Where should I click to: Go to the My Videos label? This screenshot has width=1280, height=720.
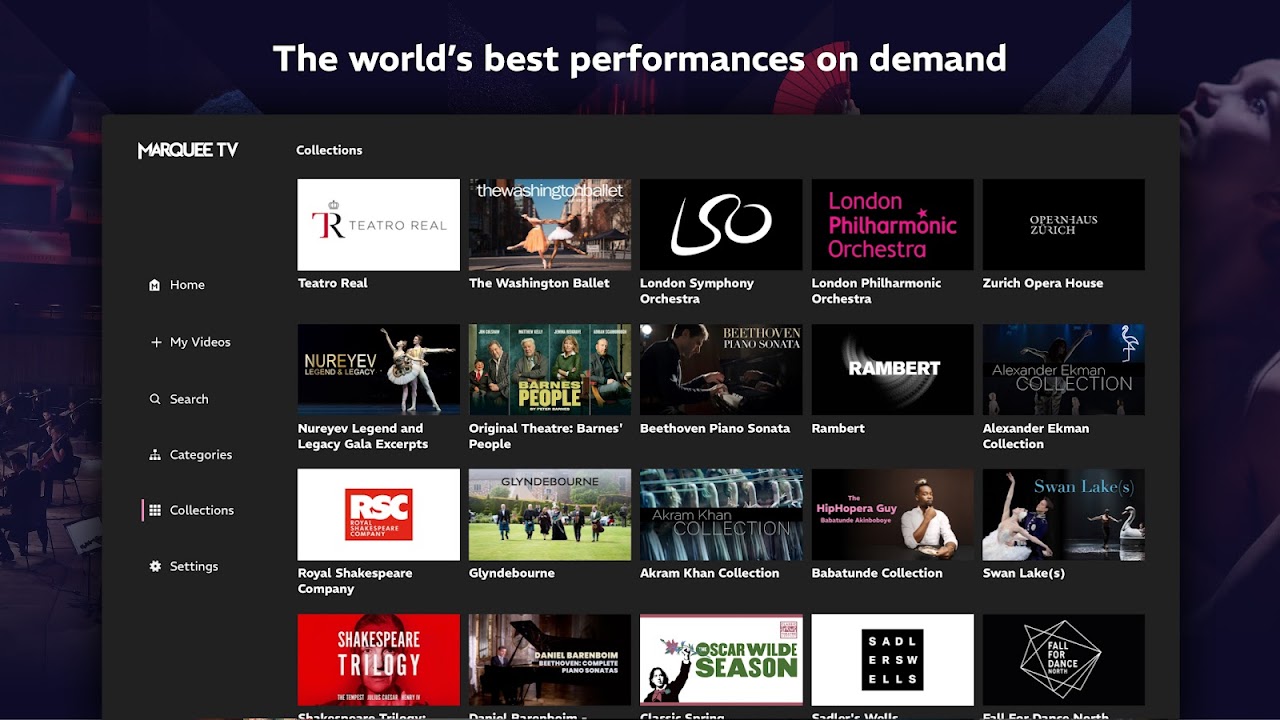tap(200, 342)
